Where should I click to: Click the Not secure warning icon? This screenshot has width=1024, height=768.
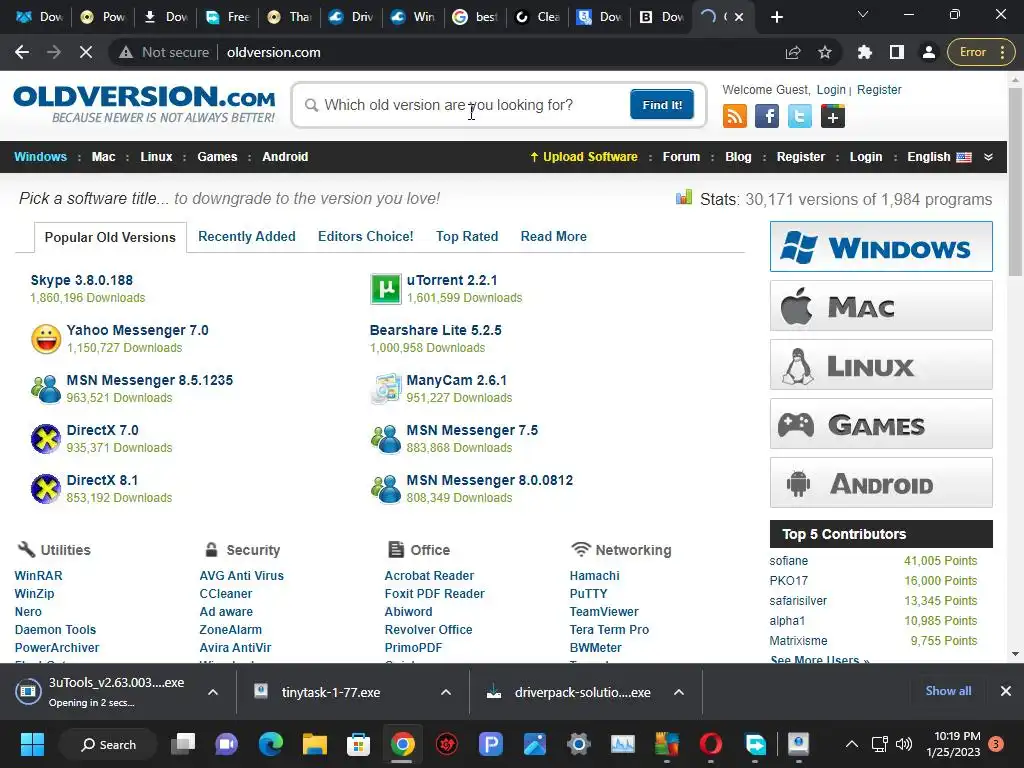[x=126, y=52]
